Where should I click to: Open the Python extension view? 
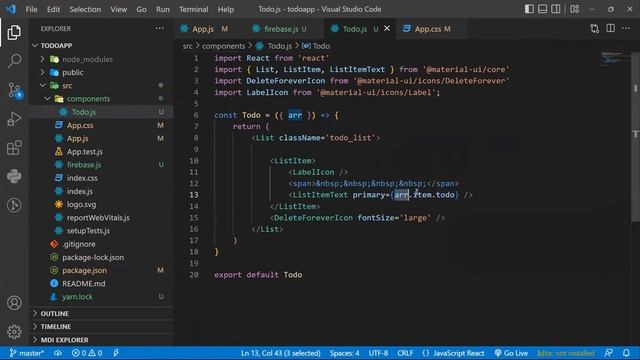pyautogui.click(x=14, y=176)
